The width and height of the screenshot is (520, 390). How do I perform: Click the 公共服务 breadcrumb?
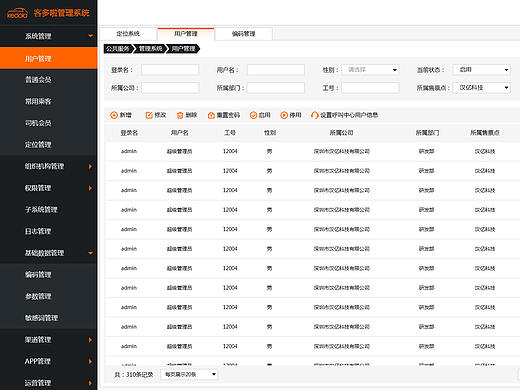point(118,49)
